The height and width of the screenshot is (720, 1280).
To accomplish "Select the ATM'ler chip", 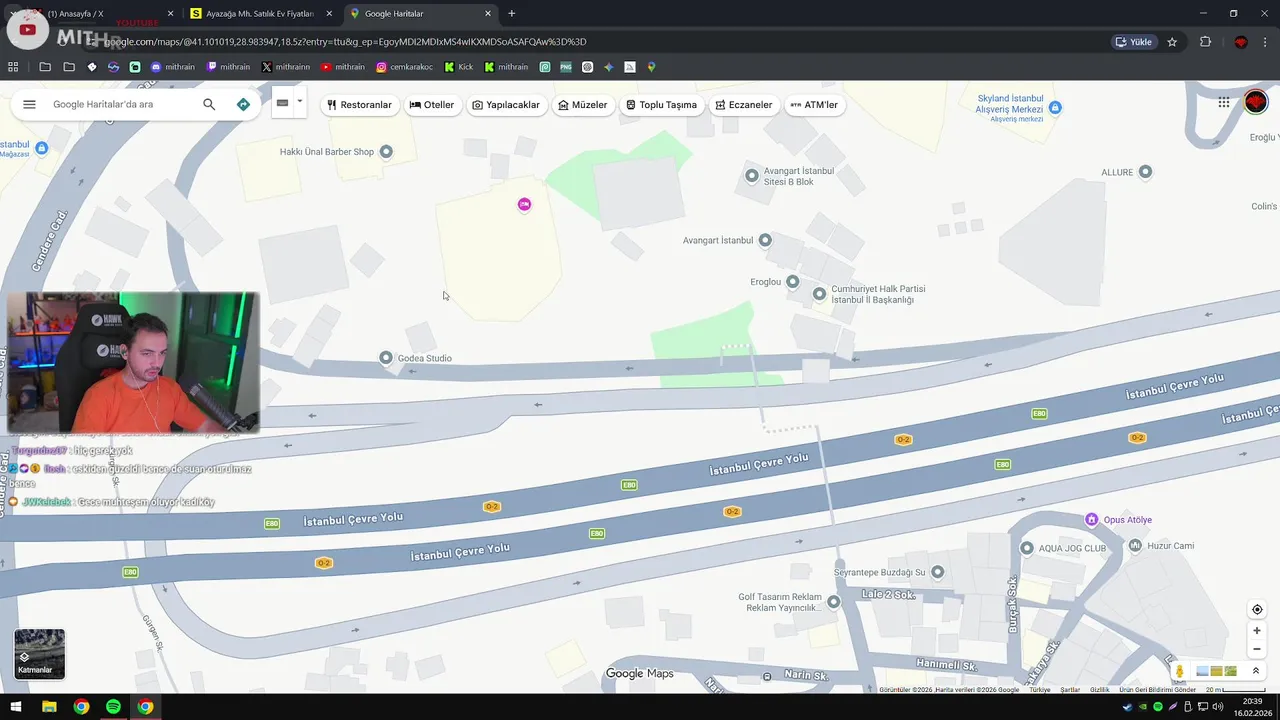I will click(814, 105).
